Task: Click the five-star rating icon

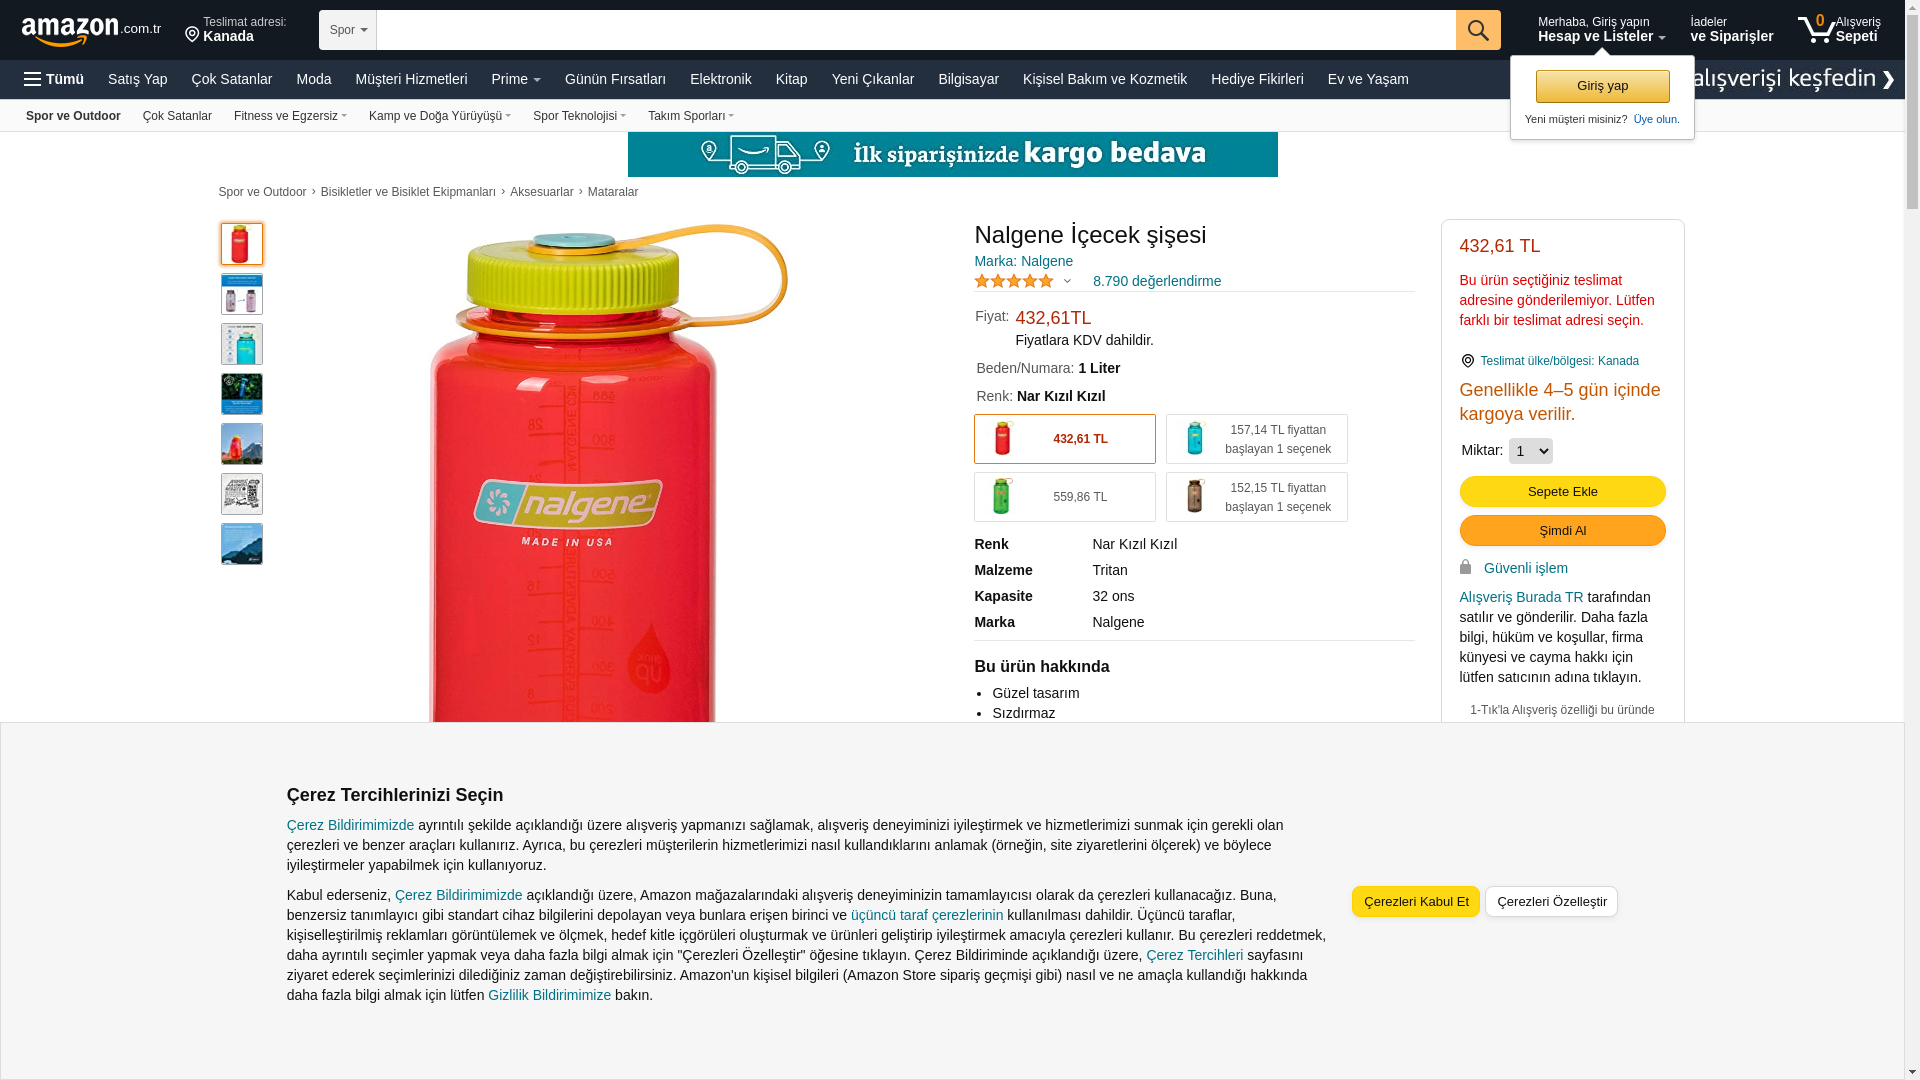Action: tap(1014, 281)
